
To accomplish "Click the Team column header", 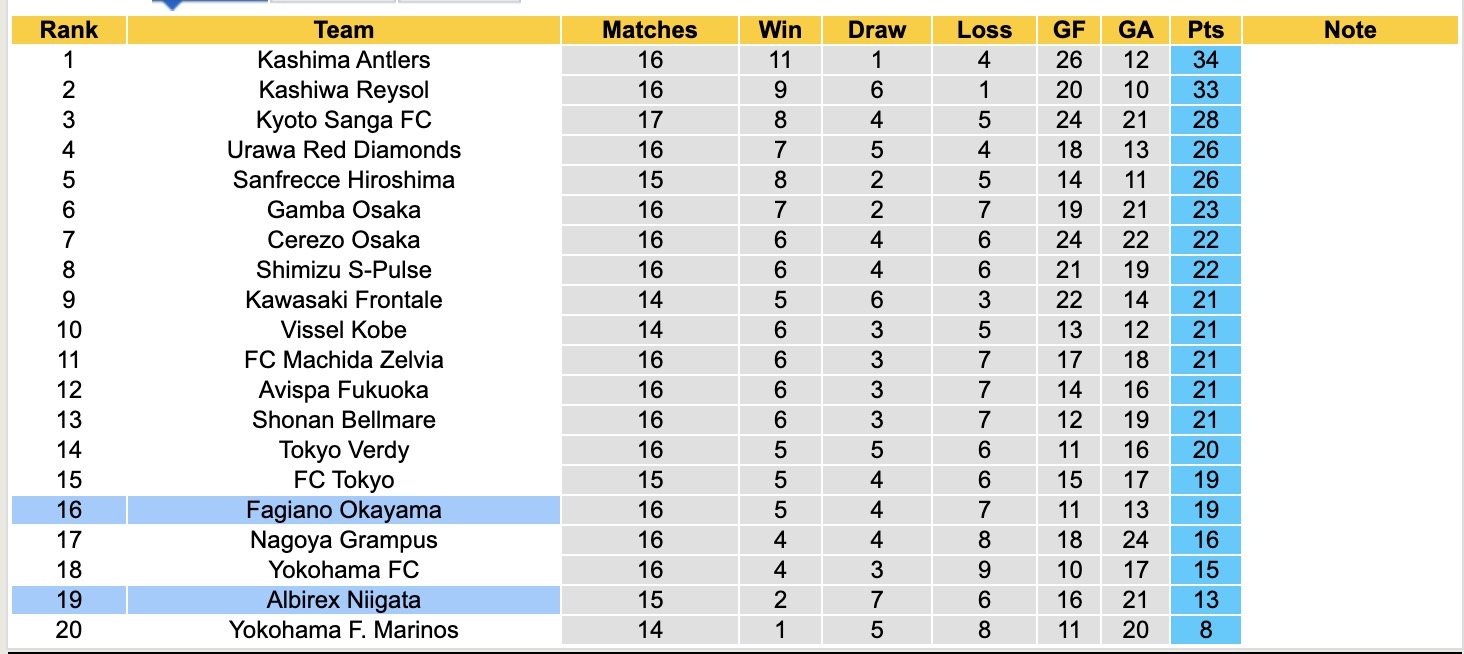I will coord(343,30).
